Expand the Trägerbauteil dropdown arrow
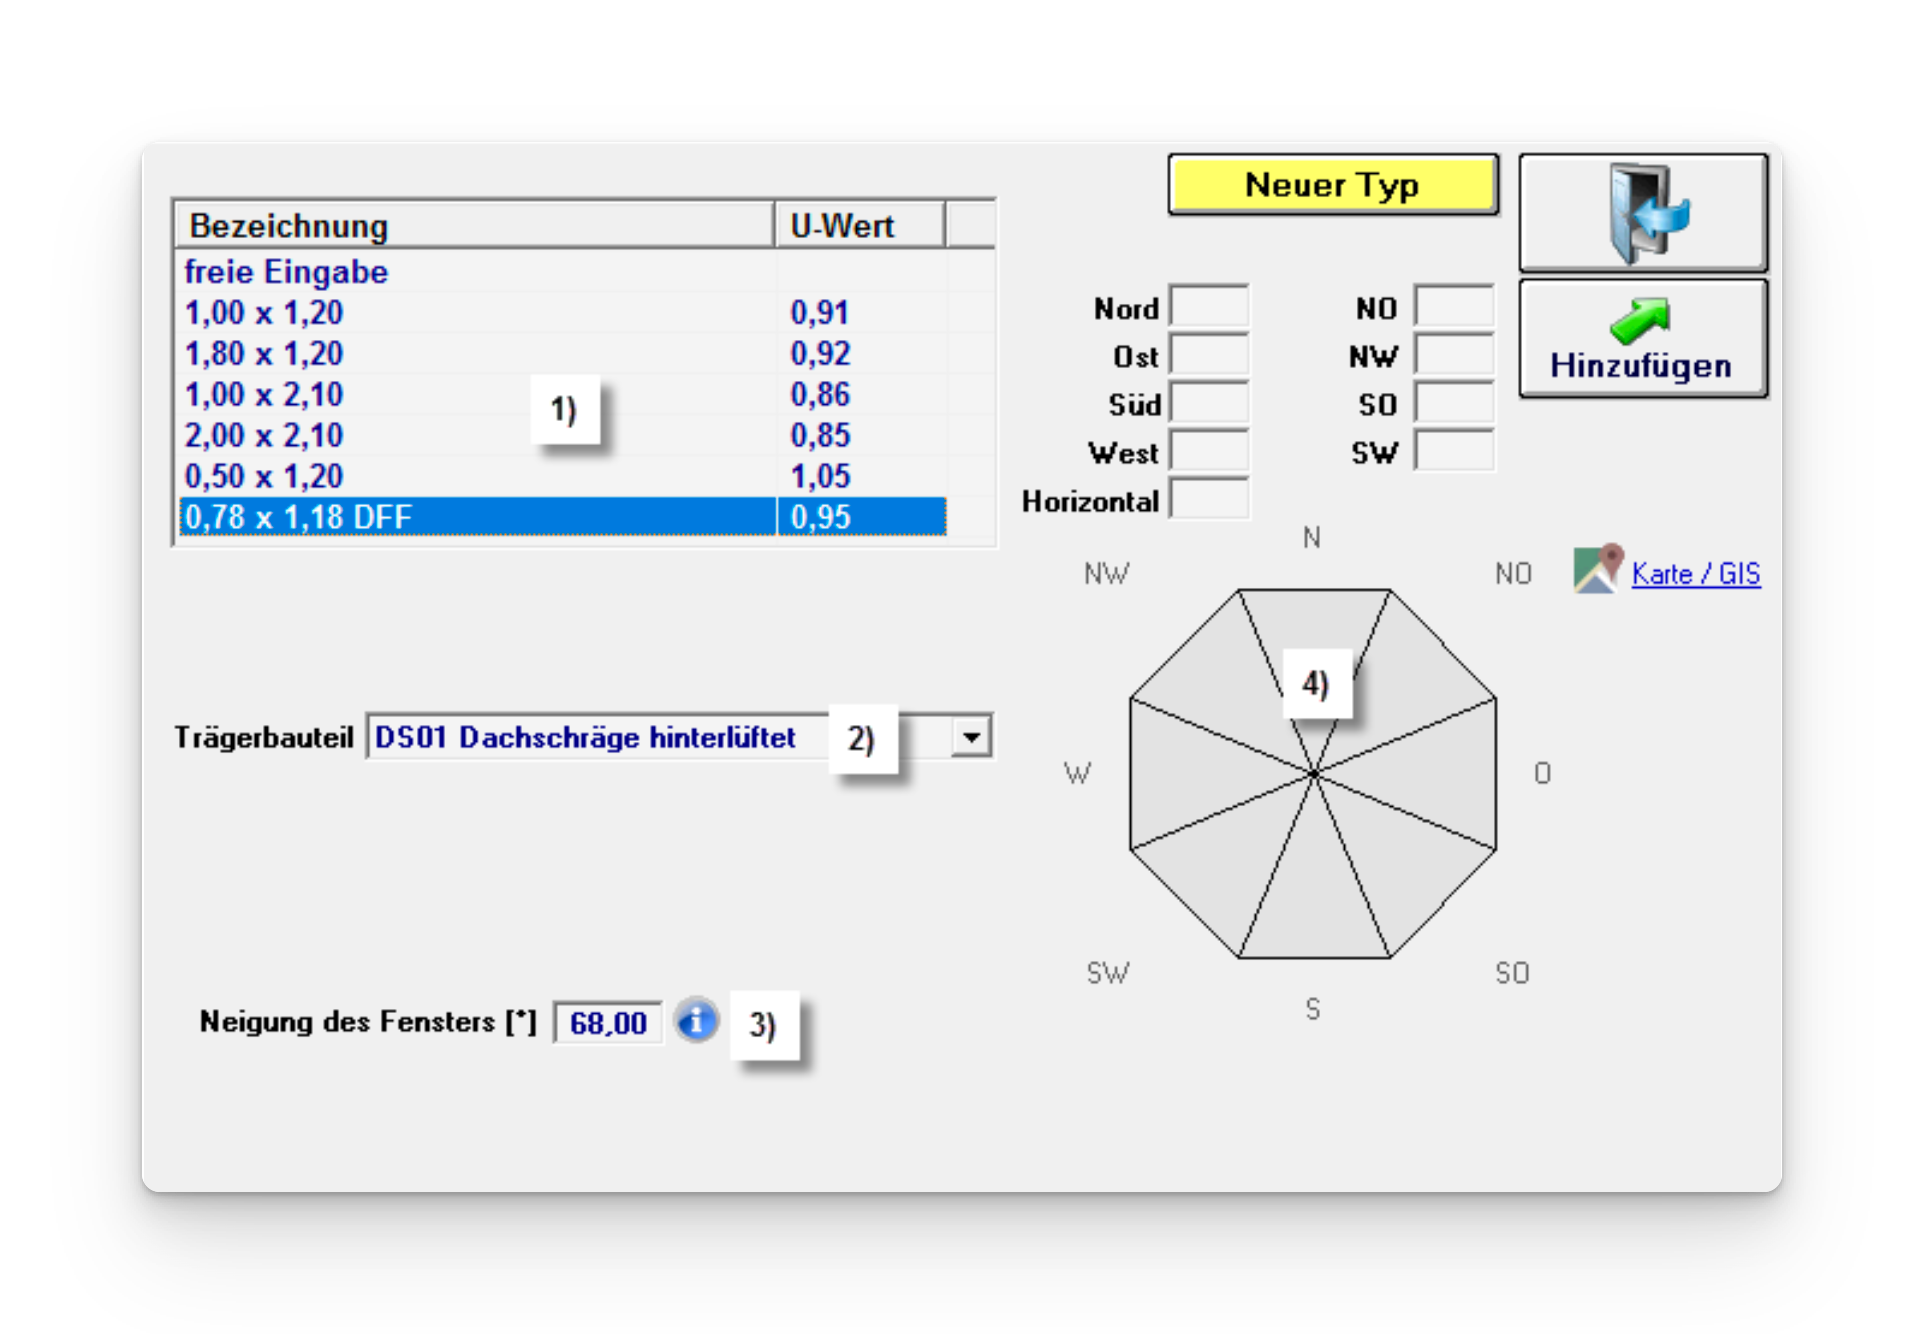 click(970, 738)
